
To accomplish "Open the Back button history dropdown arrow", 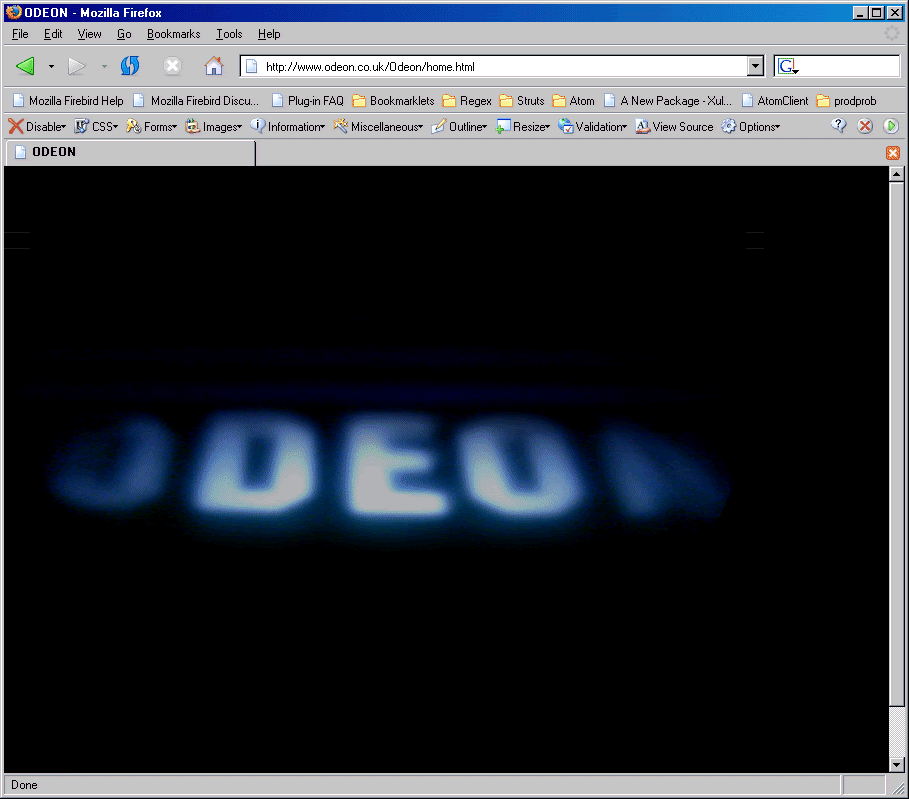I will [51, 66].
